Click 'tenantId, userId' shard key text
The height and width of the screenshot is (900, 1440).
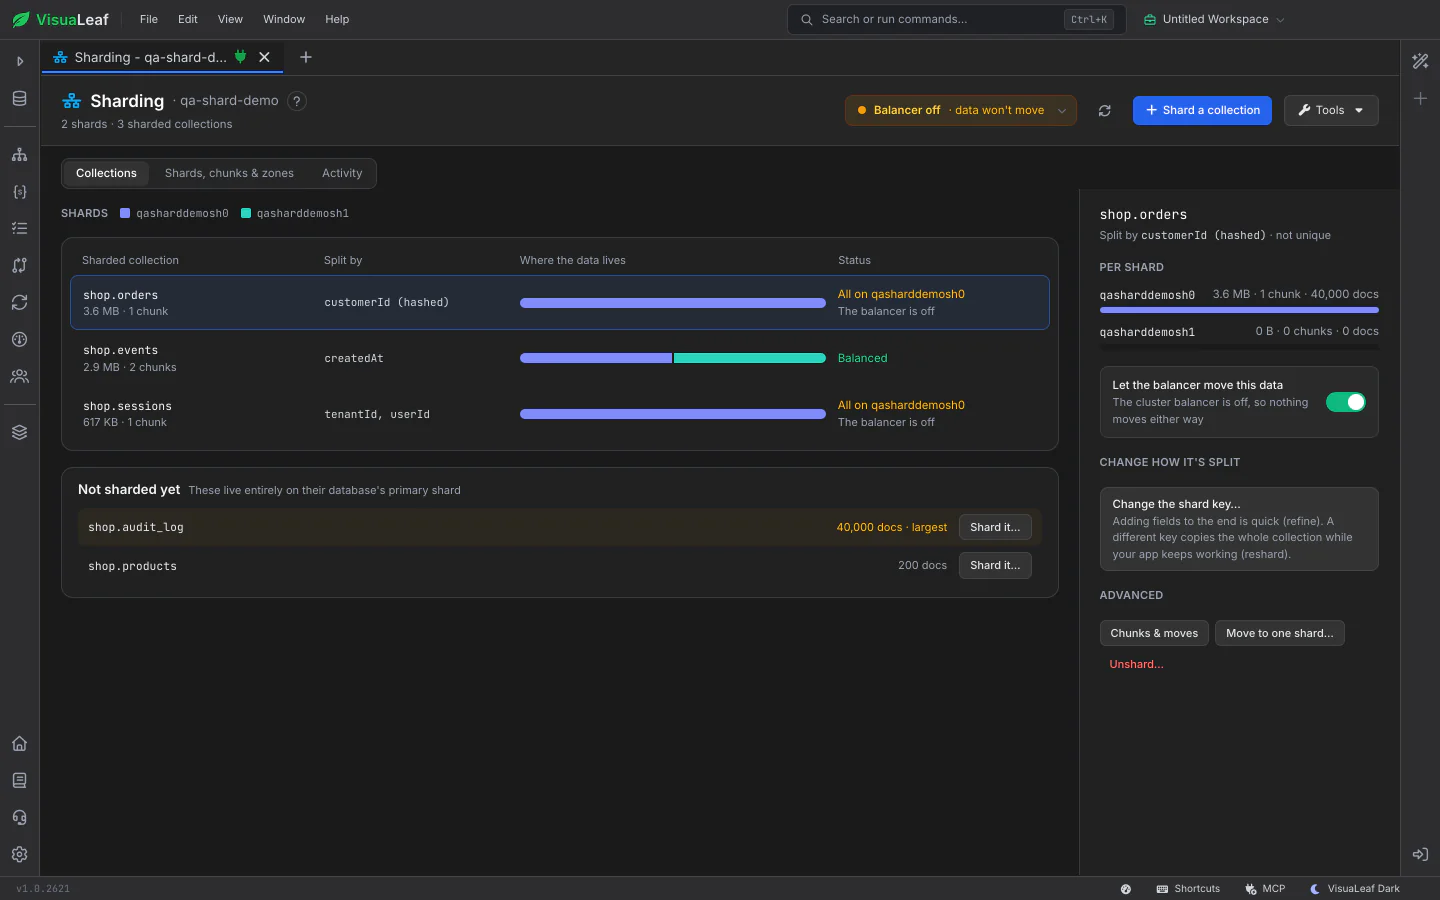[x=377, y=414]
